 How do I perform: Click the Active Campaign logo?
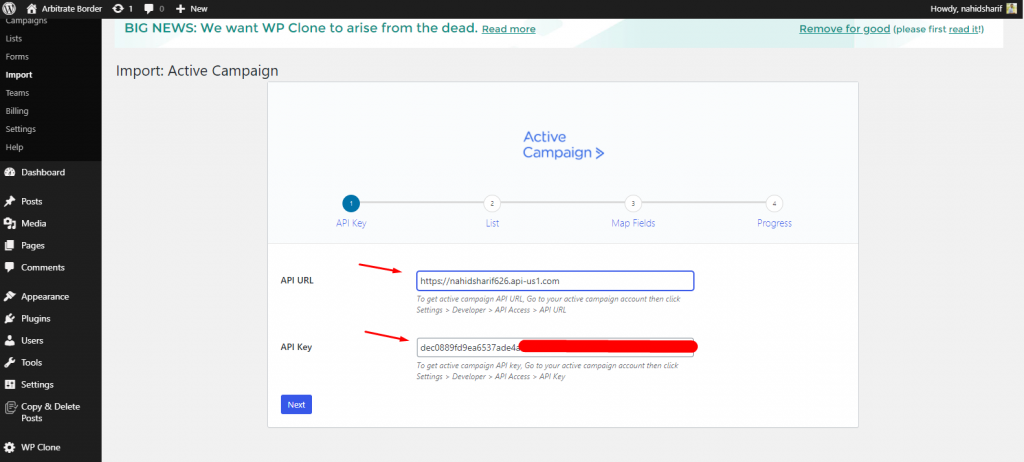563,145
